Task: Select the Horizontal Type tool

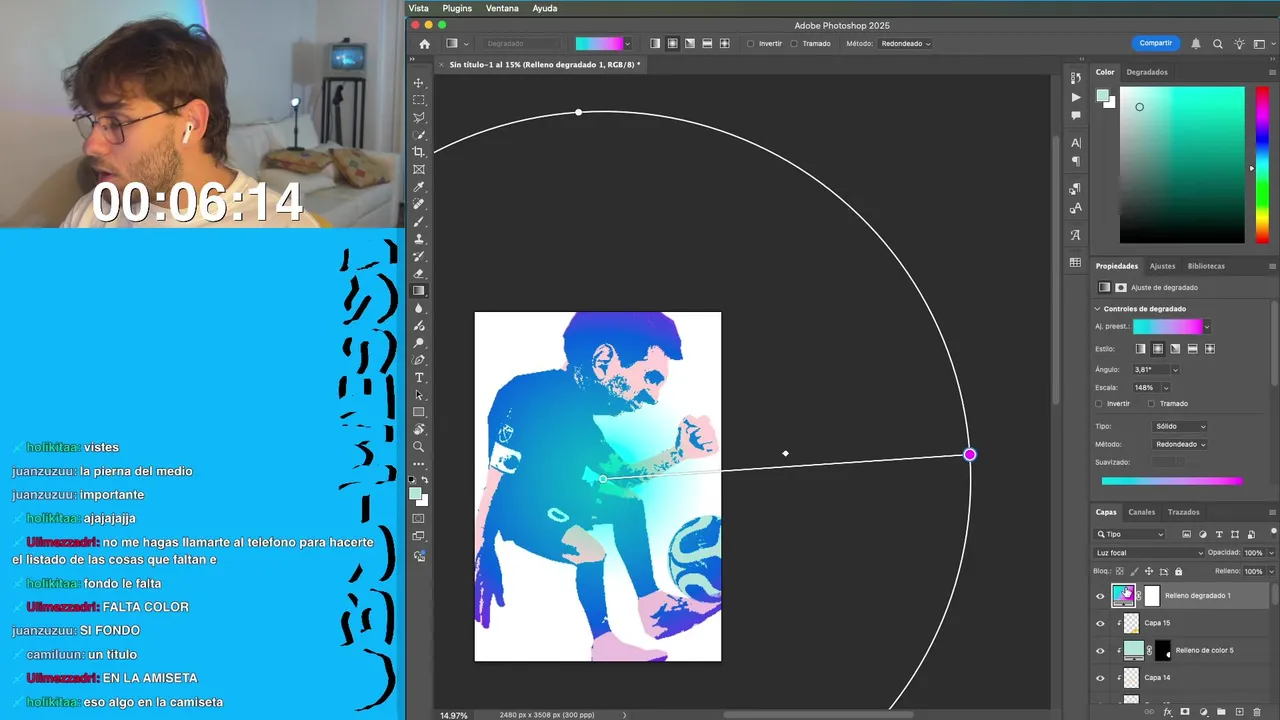Action: pos(419,377)
